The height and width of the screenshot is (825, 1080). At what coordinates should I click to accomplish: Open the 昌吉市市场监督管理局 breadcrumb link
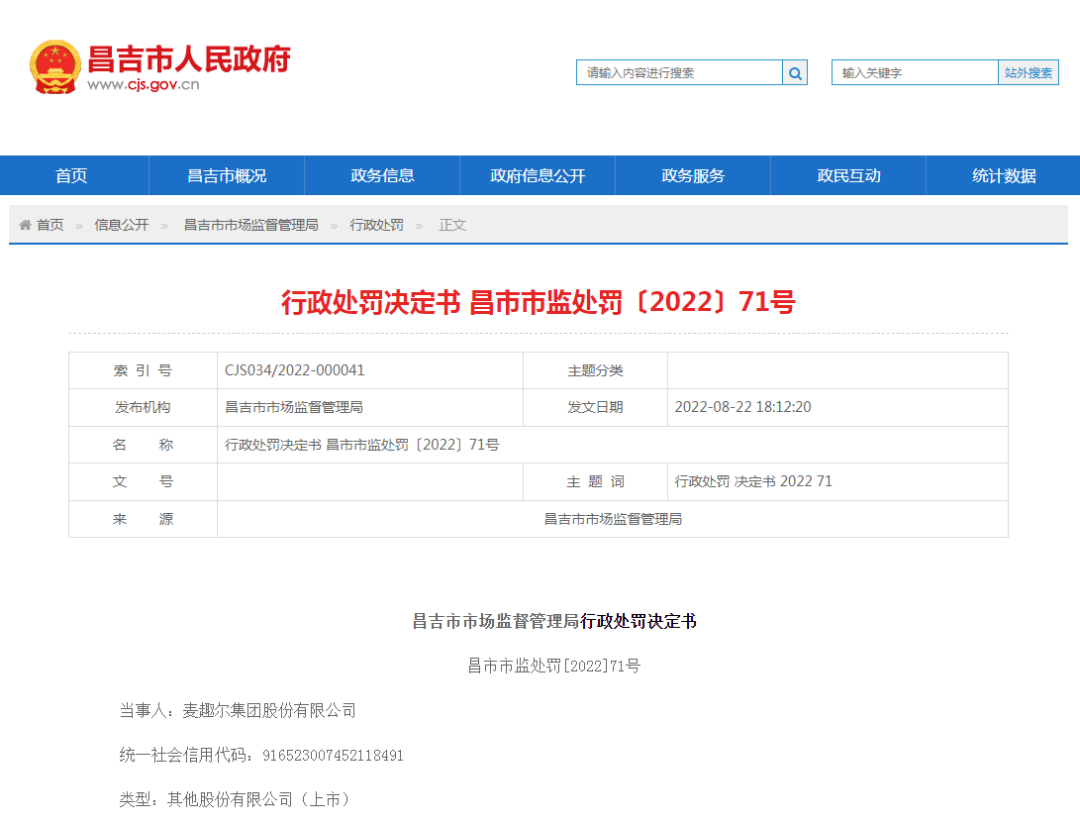[x=251, y=224]
